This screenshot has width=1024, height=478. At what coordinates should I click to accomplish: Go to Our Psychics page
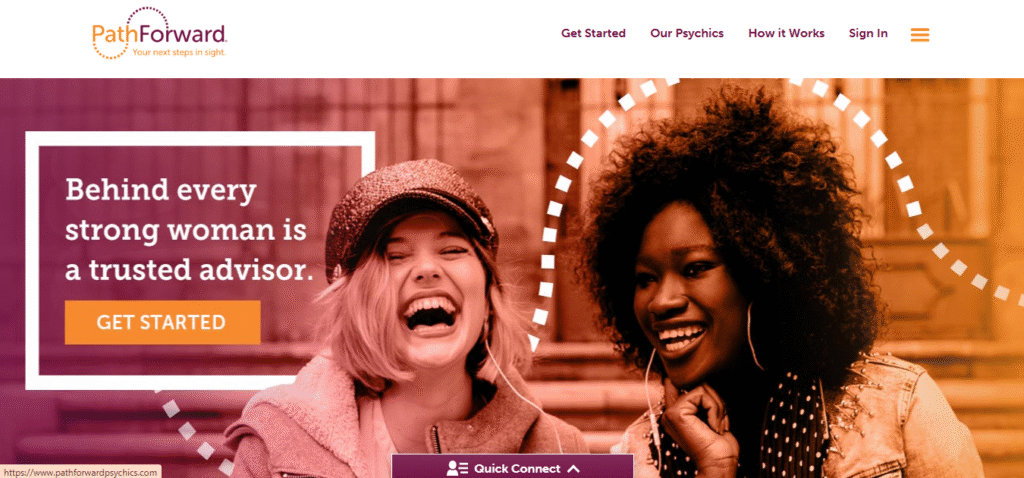pos(686,33)
